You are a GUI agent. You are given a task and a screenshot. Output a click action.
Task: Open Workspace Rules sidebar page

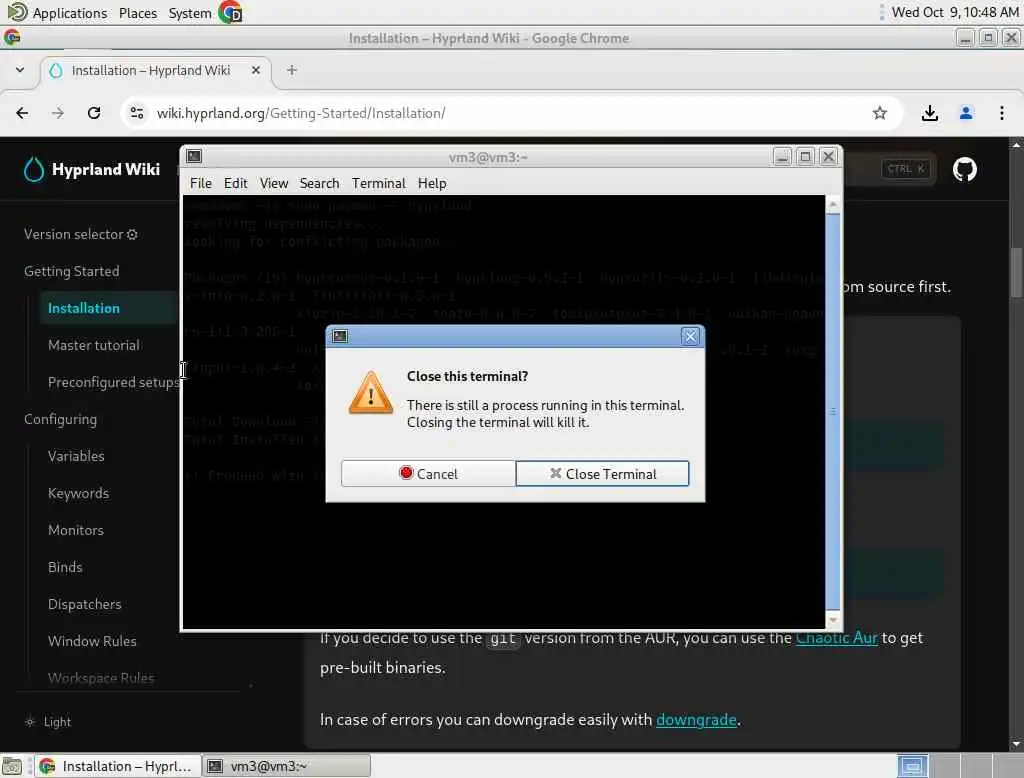tap(101, 678)
